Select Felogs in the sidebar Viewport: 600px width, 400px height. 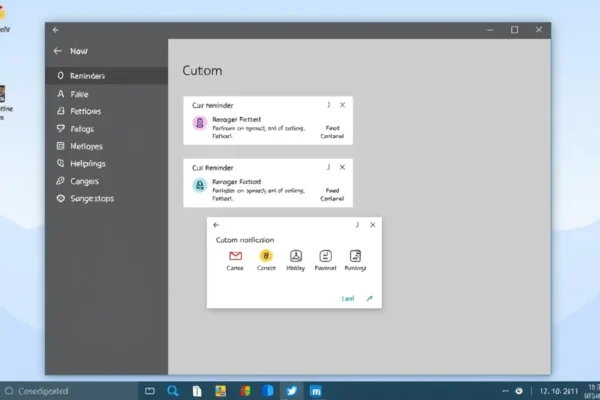(x=106, y=129)
